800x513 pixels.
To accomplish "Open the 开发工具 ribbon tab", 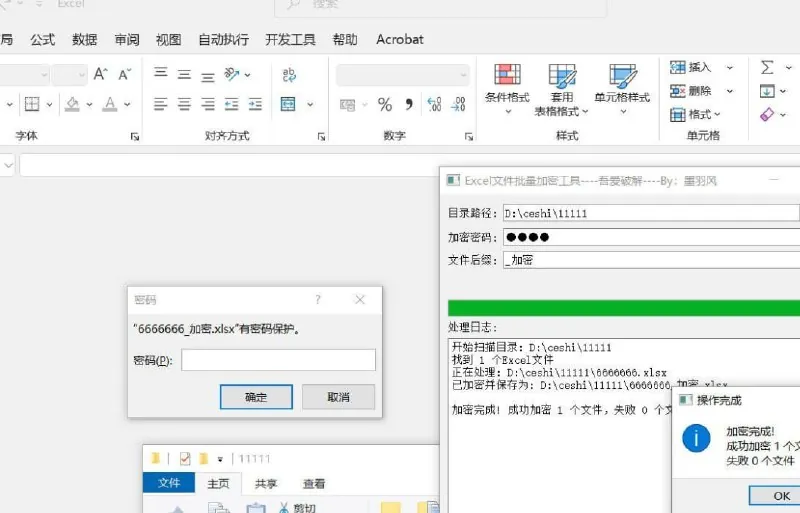I will click(x=290, y=39).
